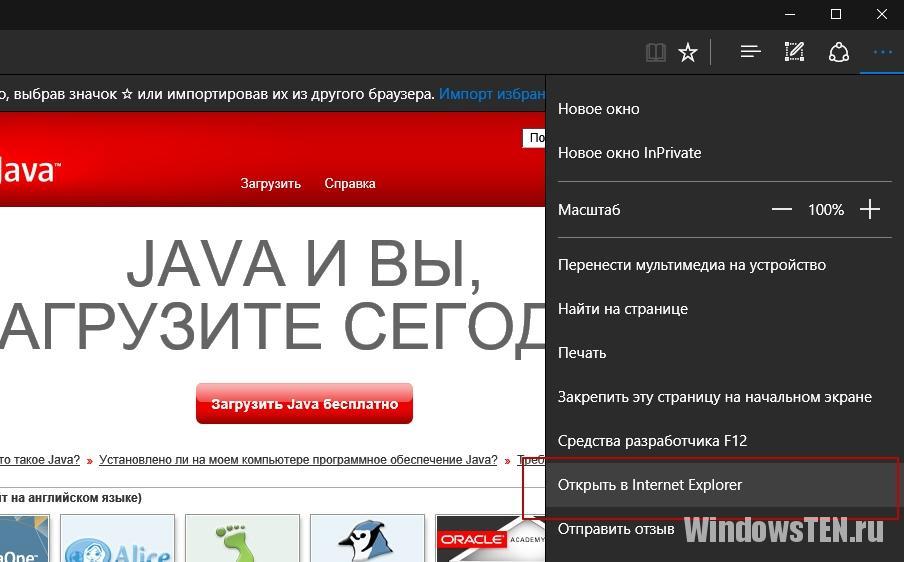This screenshot has width=904, height=562.
Task: Click the 100% zoom level value
Action: point(826,210)
